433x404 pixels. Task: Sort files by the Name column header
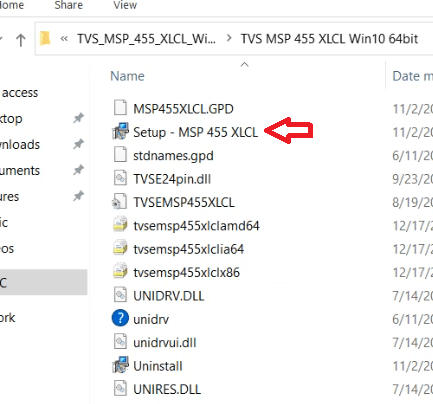[127, 76]
